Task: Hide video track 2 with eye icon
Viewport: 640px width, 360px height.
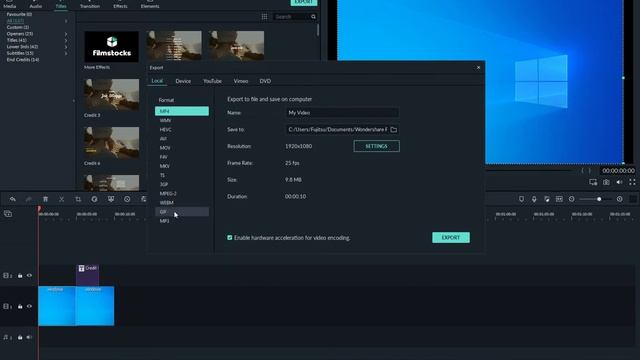Action: (29, 276)
